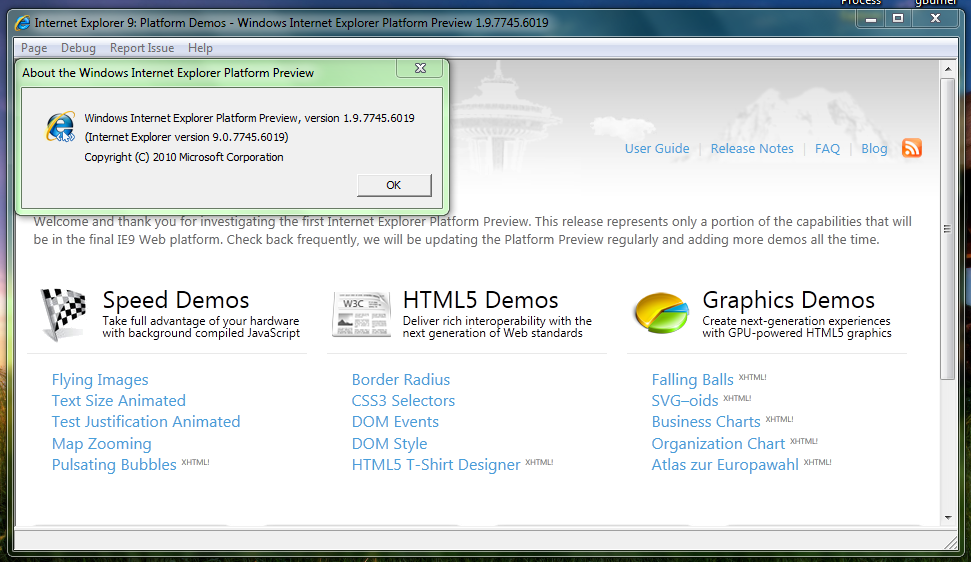Click the XHTML! link beside SVG-oids
The image size is (971, 562).
point(737,398)
